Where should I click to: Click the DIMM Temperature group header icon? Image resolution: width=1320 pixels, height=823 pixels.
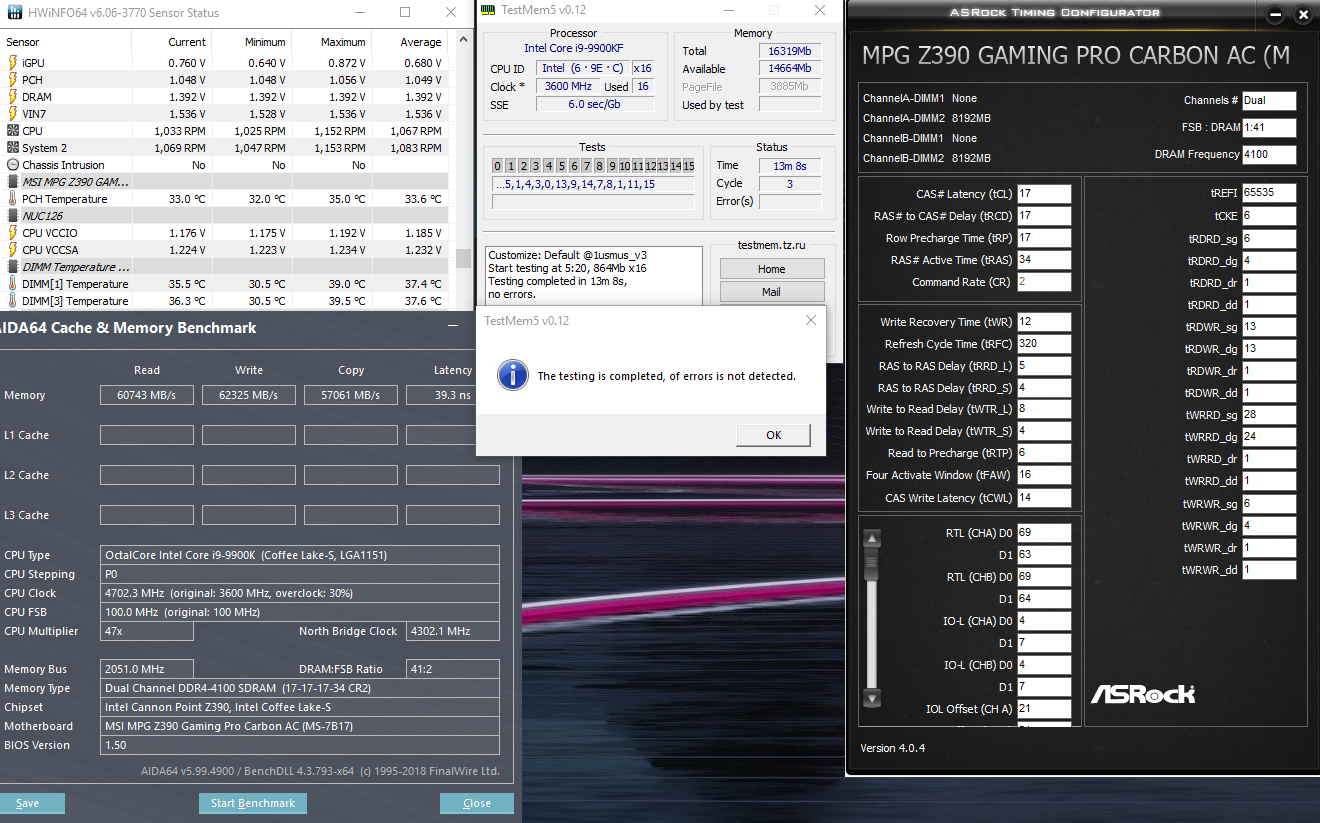click(x=13, y=267)
